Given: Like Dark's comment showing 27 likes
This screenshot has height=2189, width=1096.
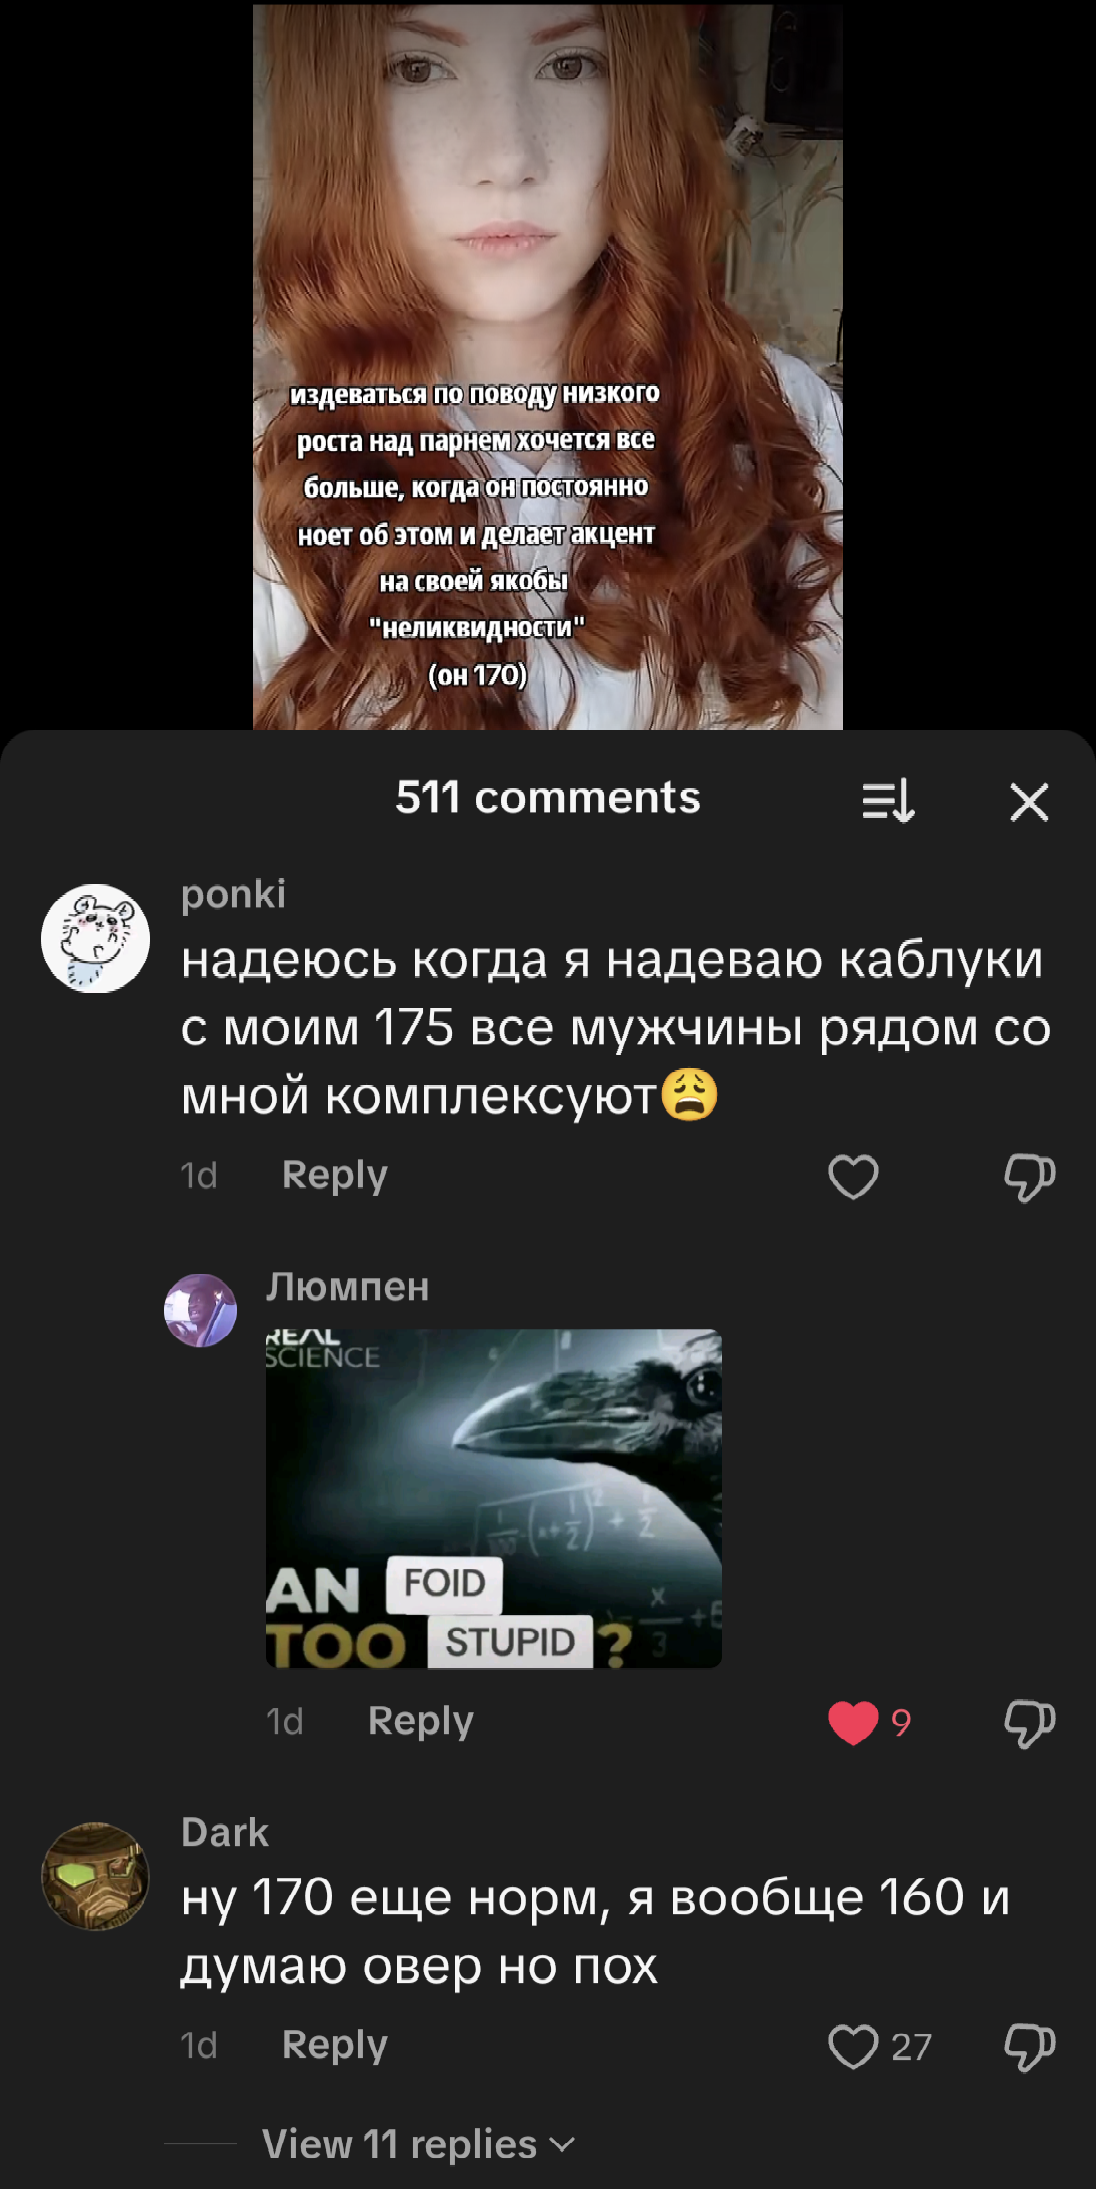Looking at the screenshot, I should 853,2046.
